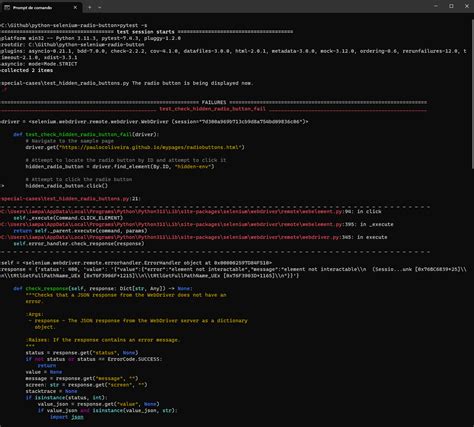
Task: Close the Prompt de comando tab
Action: click(75, 7)
